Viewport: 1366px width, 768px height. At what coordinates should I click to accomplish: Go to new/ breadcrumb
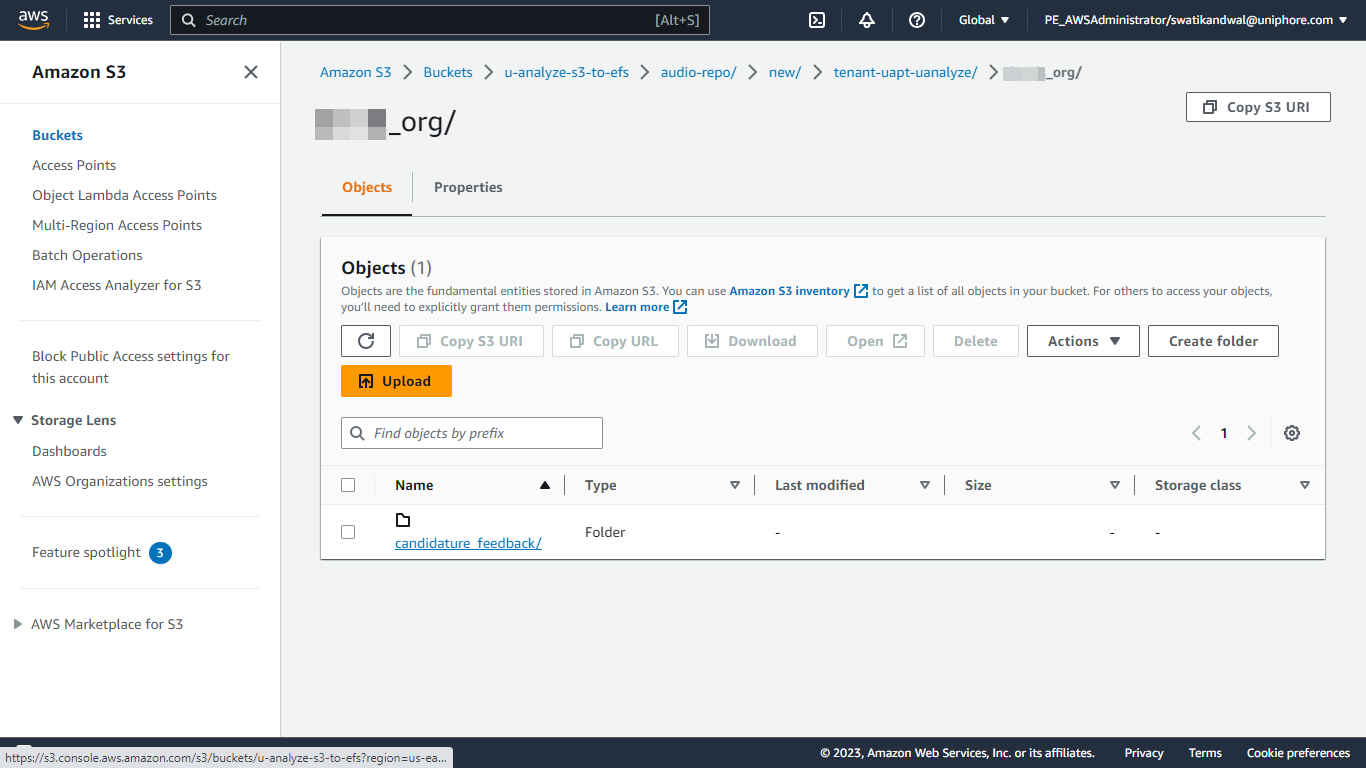785,72
